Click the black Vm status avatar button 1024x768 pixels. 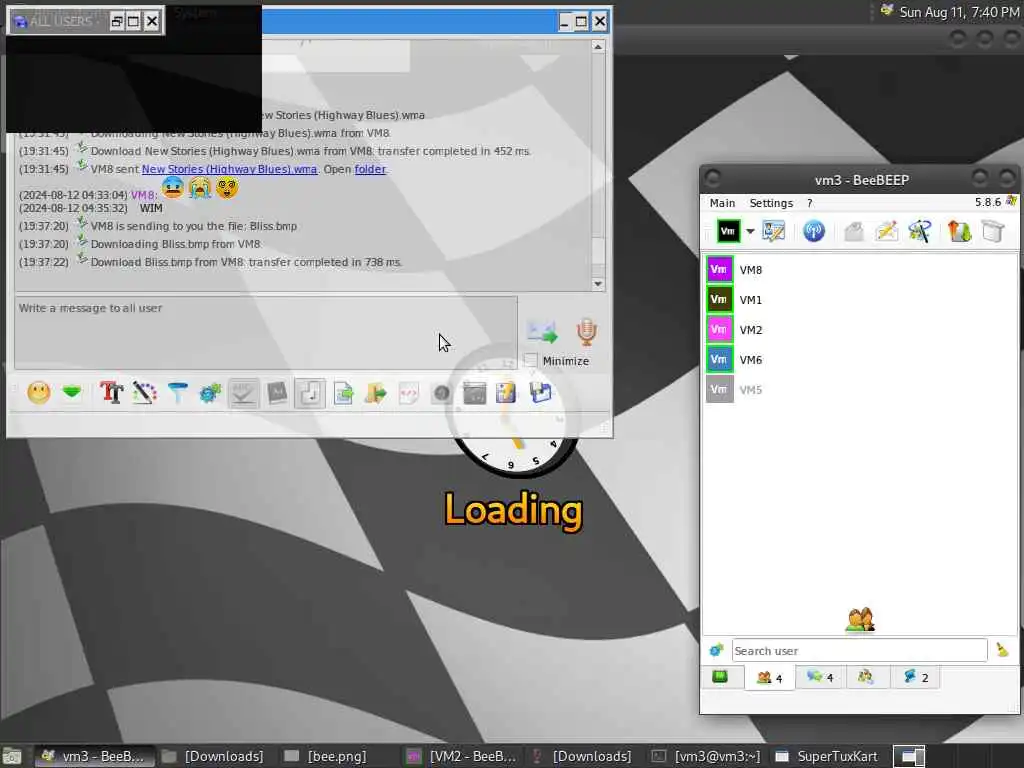point(728,231)
